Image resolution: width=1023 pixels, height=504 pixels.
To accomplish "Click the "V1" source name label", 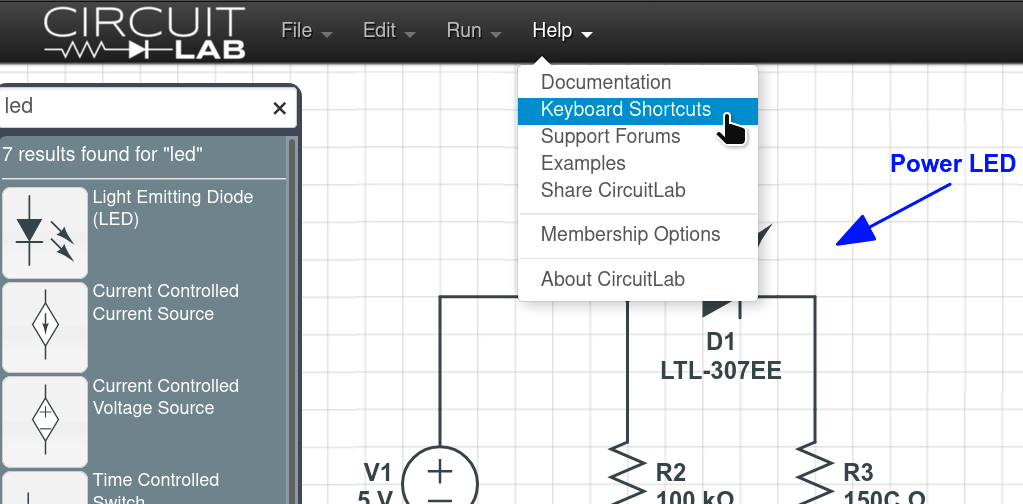I will click(377, 472).
